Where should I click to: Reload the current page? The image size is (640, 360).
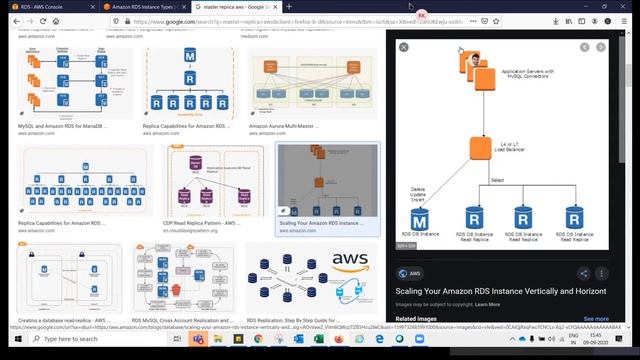pyautogui.click(x=43, y=21)
